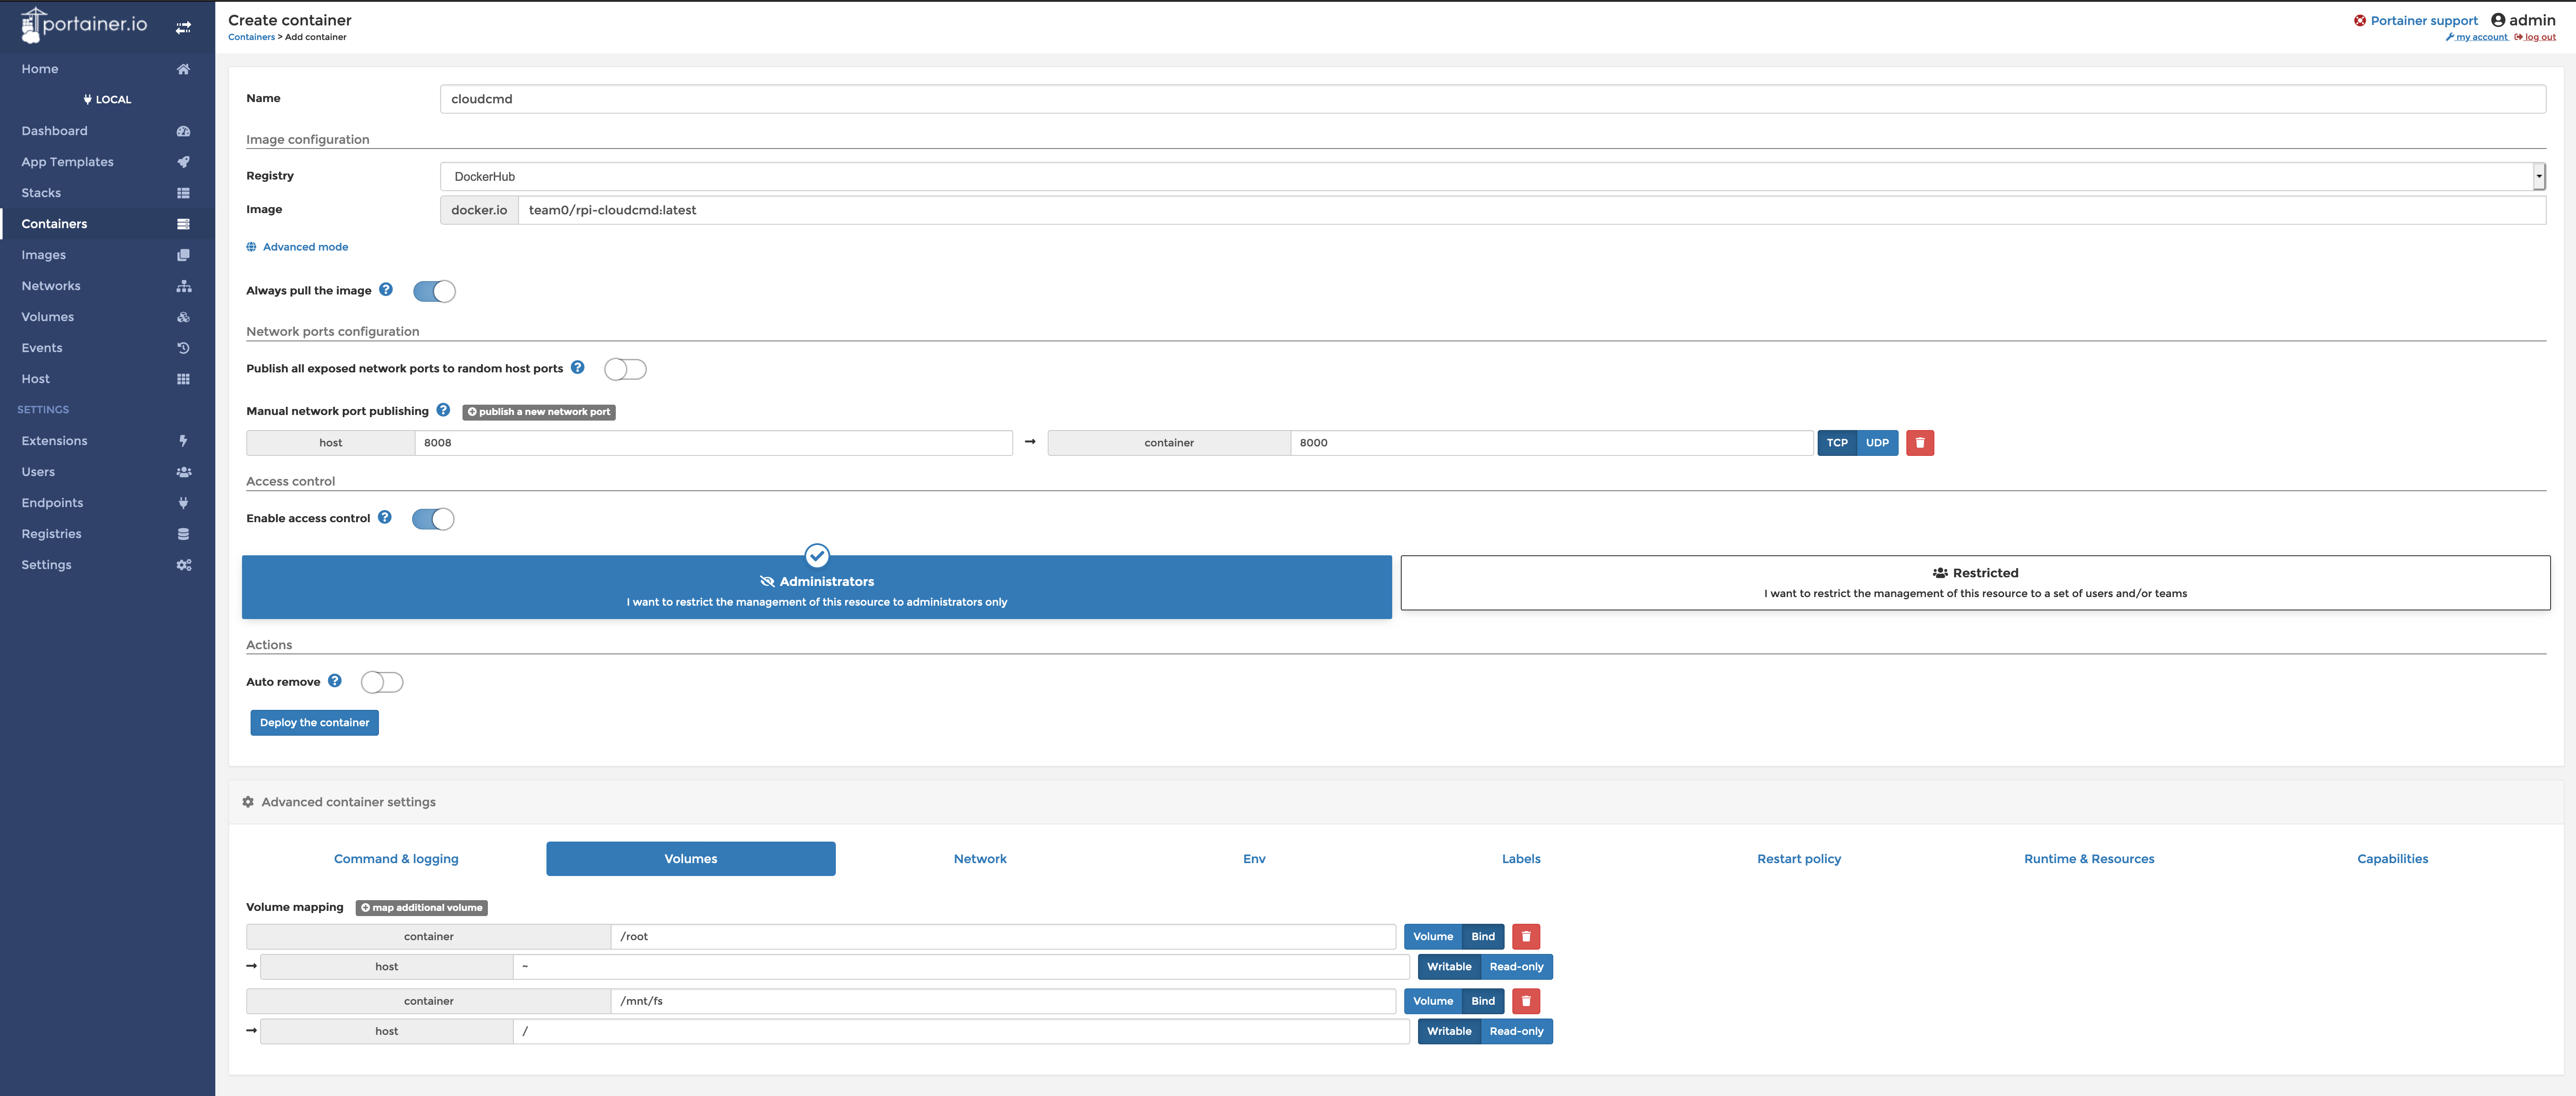This screenshot has width=2576, height=1096.
Task: Click help icon for Manual network port publishing
Action: tap(443, 410)
